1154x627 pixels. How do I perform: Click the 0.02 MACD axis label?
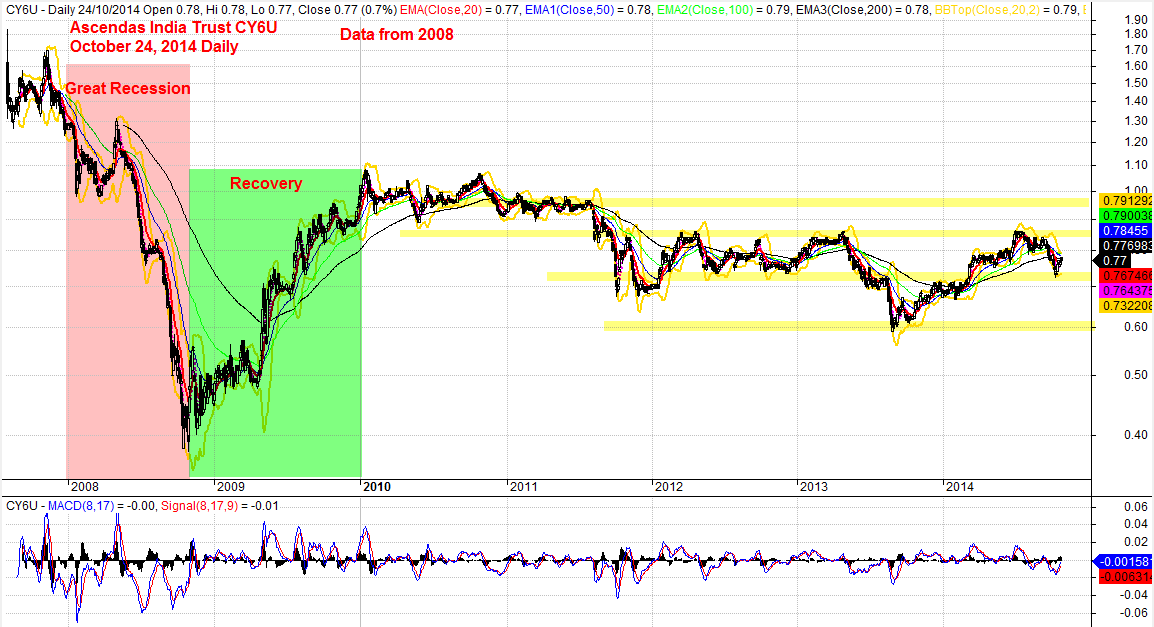pos(1136,542)
